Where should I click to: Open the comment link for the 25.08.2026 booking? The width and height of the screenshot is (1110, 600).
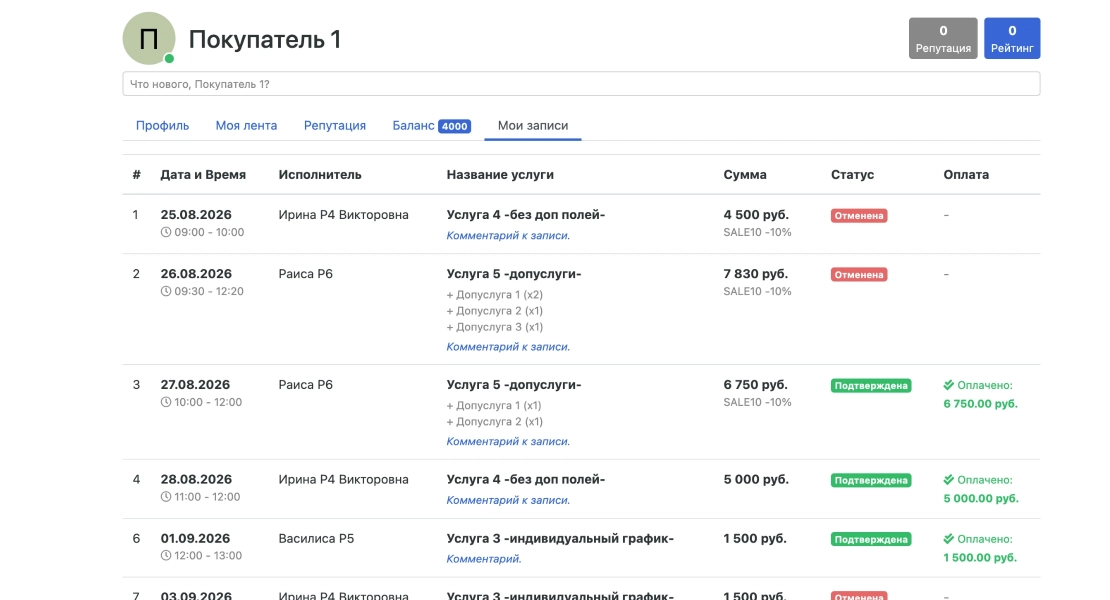(x=508, y=236)
